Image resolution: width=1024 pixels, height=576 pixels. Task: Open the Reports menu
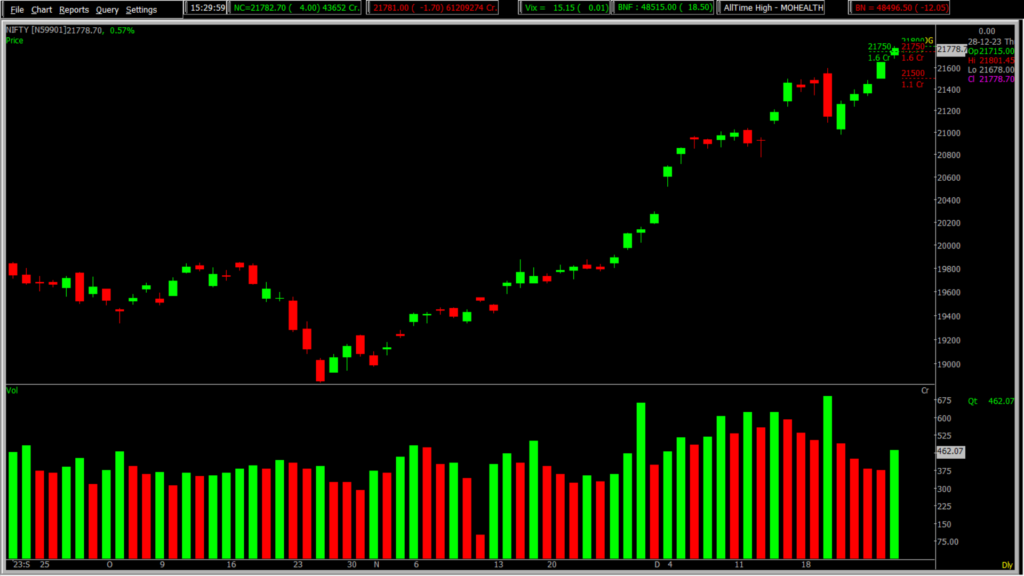point(74,9)
